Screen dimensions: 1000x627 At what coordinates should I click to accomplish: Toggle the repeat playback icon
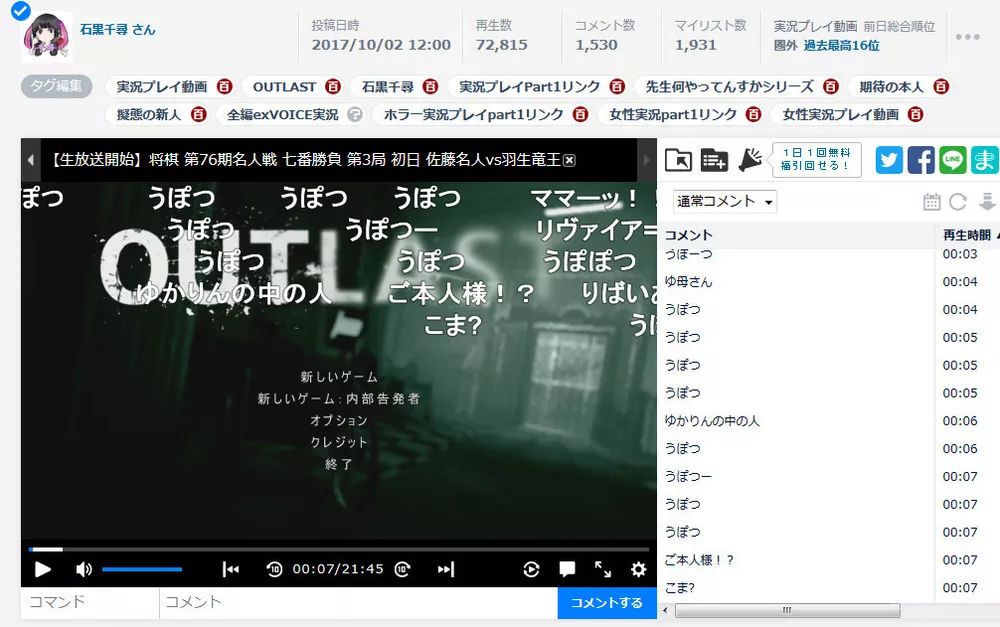point(531,569)
